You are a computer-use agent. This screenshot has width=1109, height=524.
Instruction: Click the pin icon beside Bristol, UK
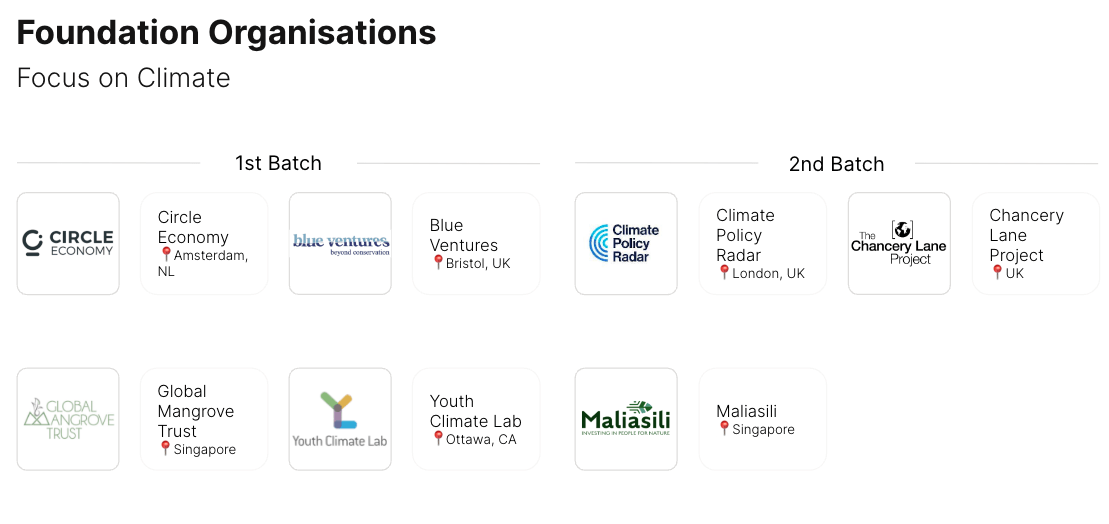point(438,262)
